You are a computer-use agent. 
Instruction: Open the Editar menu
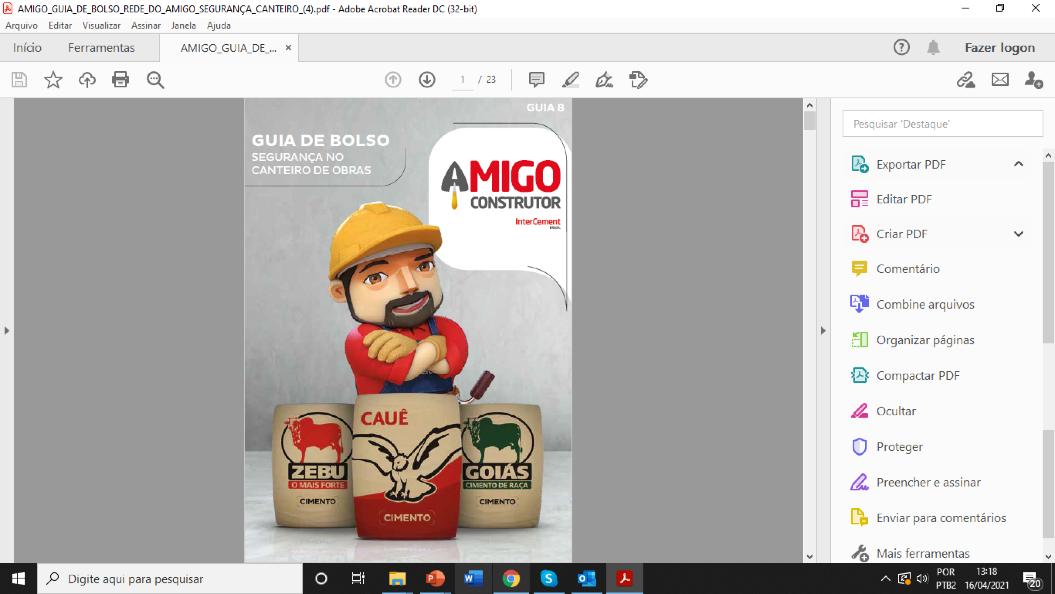point(60,26)
